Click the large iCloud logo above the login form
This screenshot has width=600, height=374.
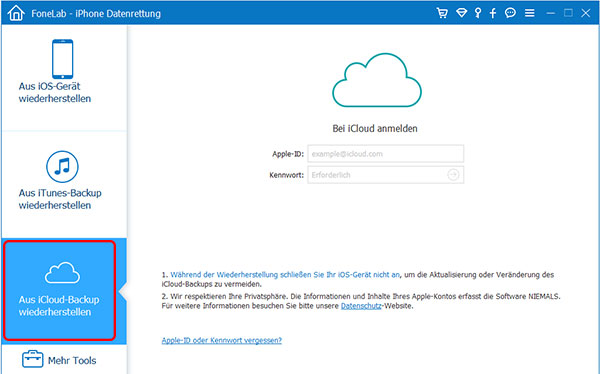click(x=377, y=80)
